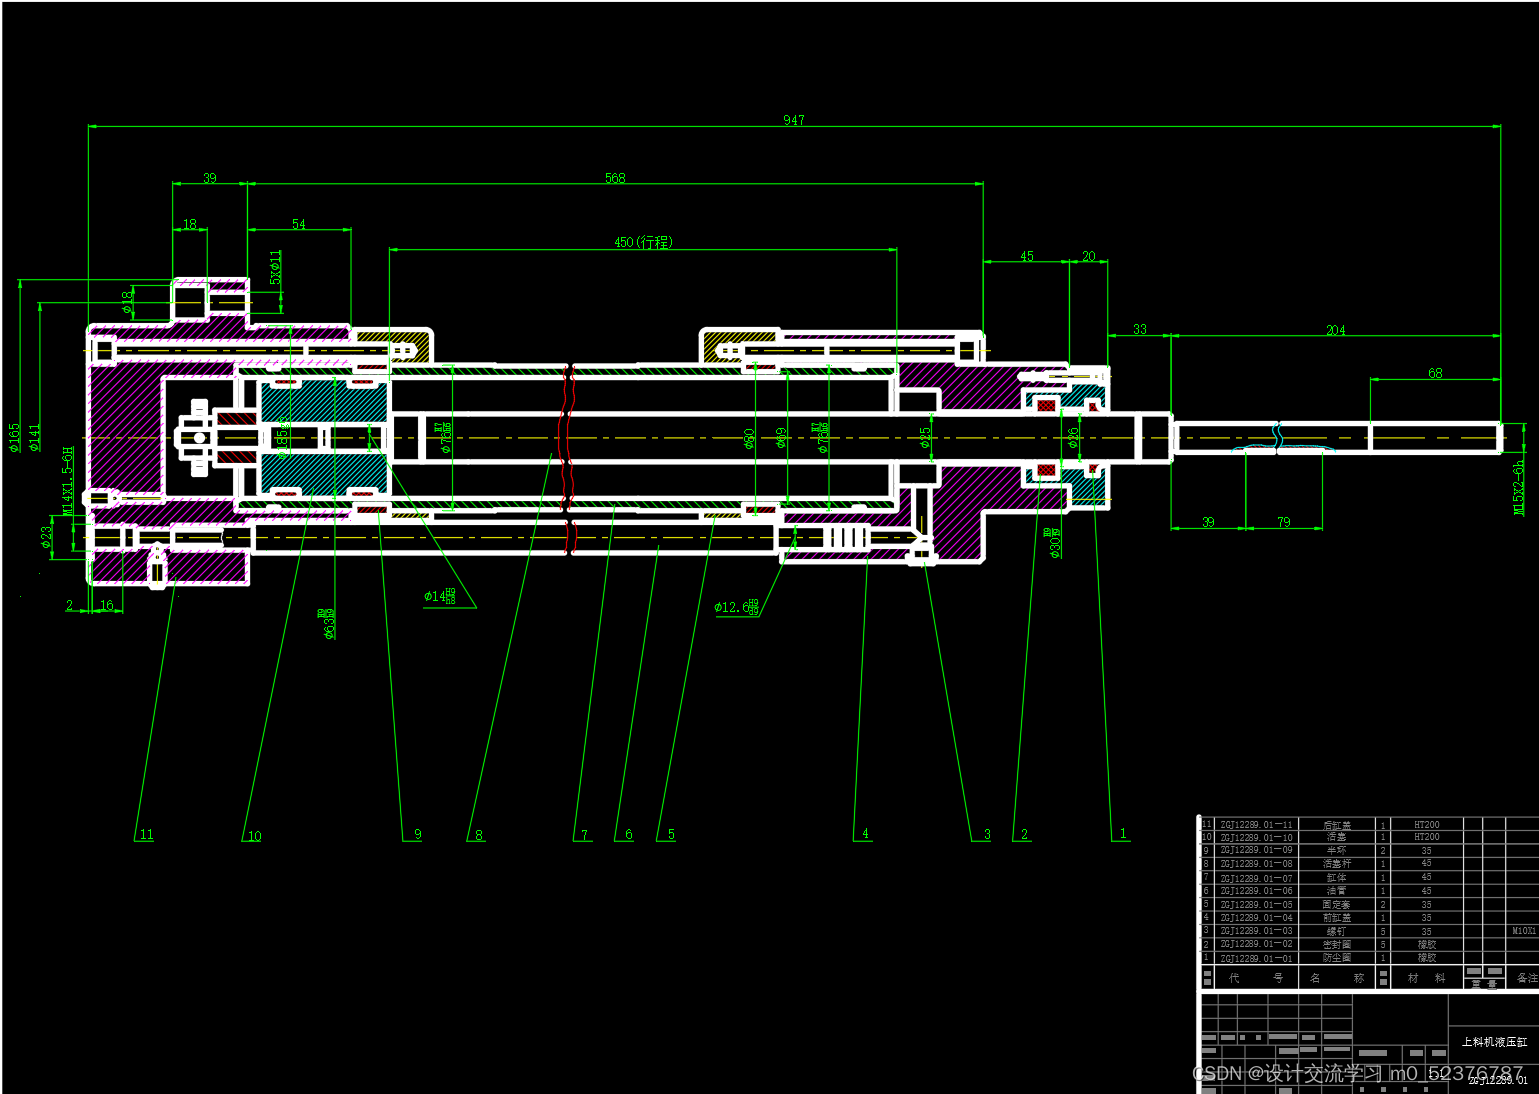Viewport: 1539px width, 1094px height.
Task: Select part name 后缸盖 in parts list
Action: pos(1337,825)
